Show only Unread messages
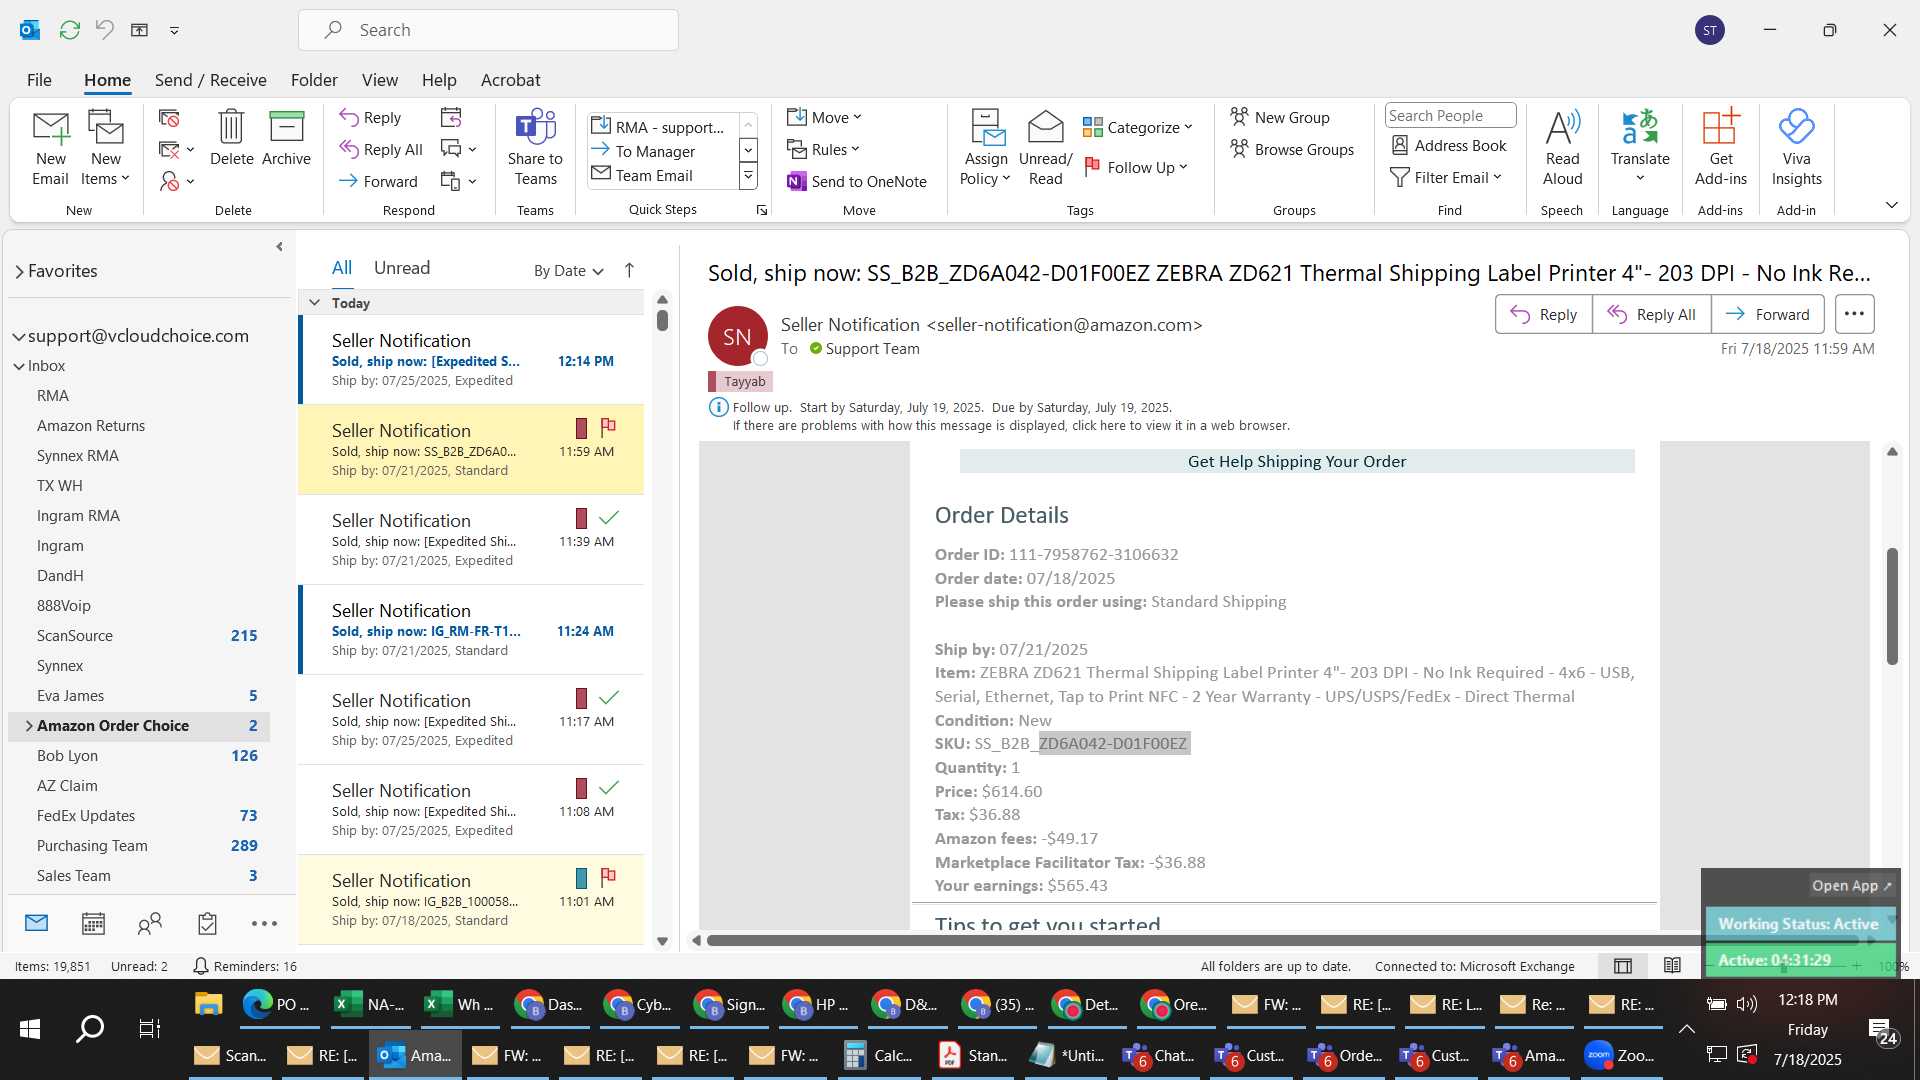Viewport: 1920px width, 1080px height. pyautogui.click(x=401, y=268)
